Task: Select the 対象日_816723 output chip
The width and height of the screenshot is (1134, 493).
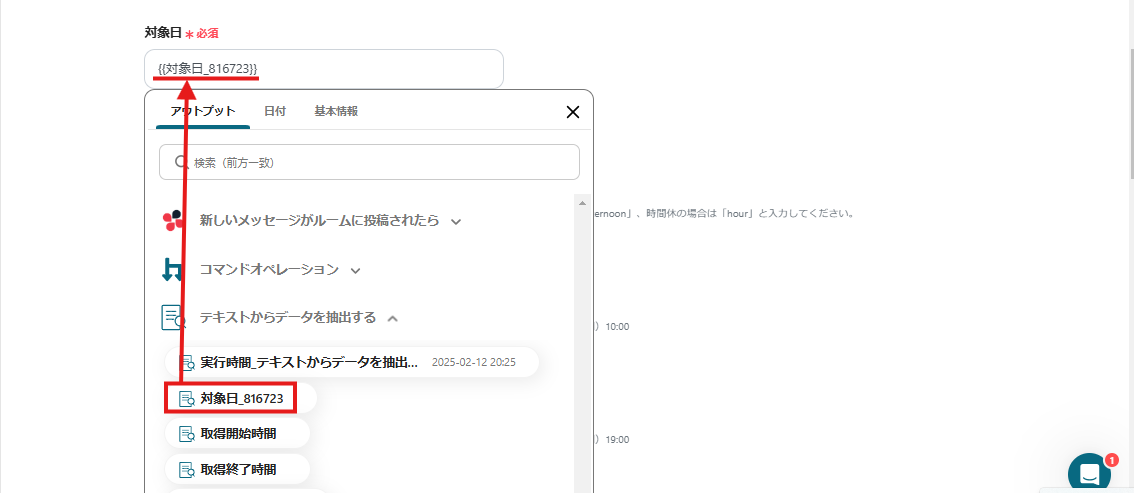Action: [240, 398]
